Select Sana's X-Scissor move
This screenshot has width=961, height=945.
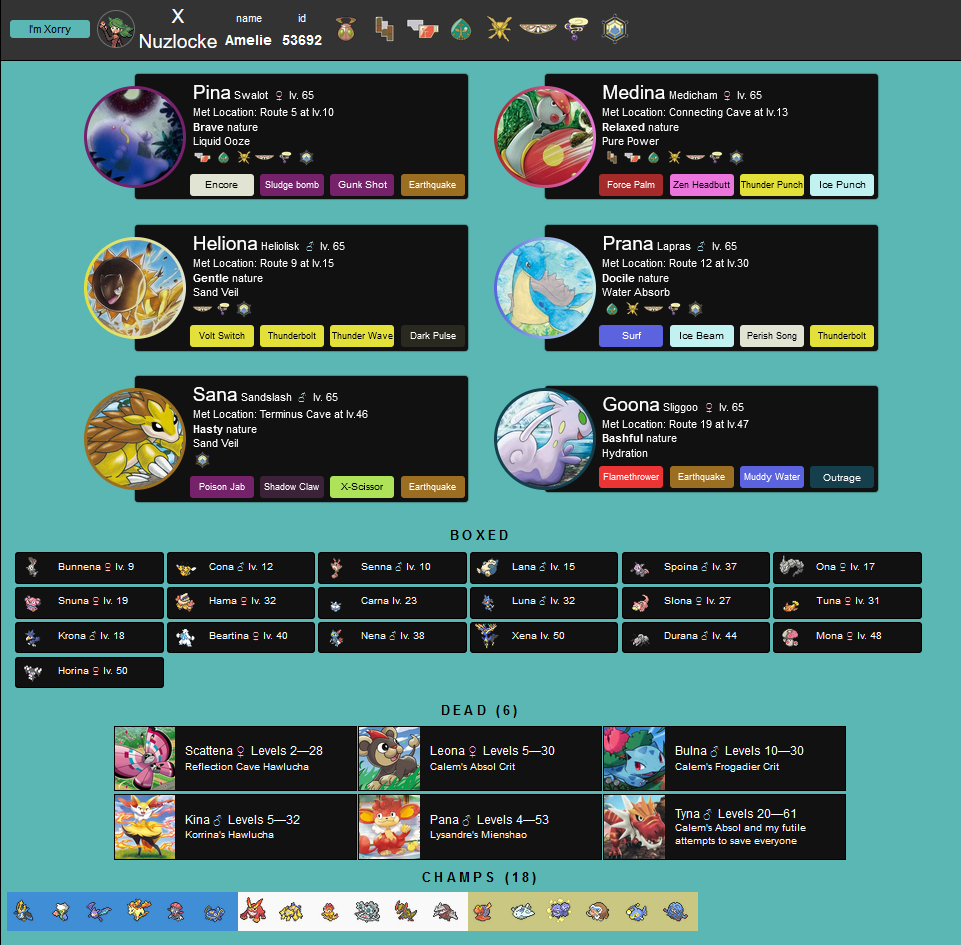click(x=362, y=487)
